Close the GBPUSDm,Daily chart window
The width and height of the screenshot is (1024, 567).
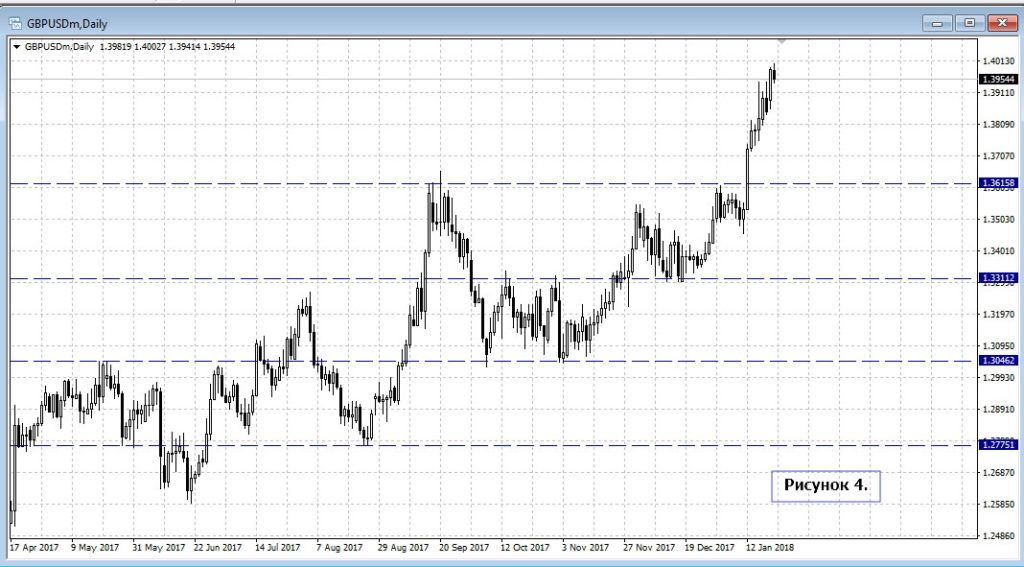click(1000, 22)
